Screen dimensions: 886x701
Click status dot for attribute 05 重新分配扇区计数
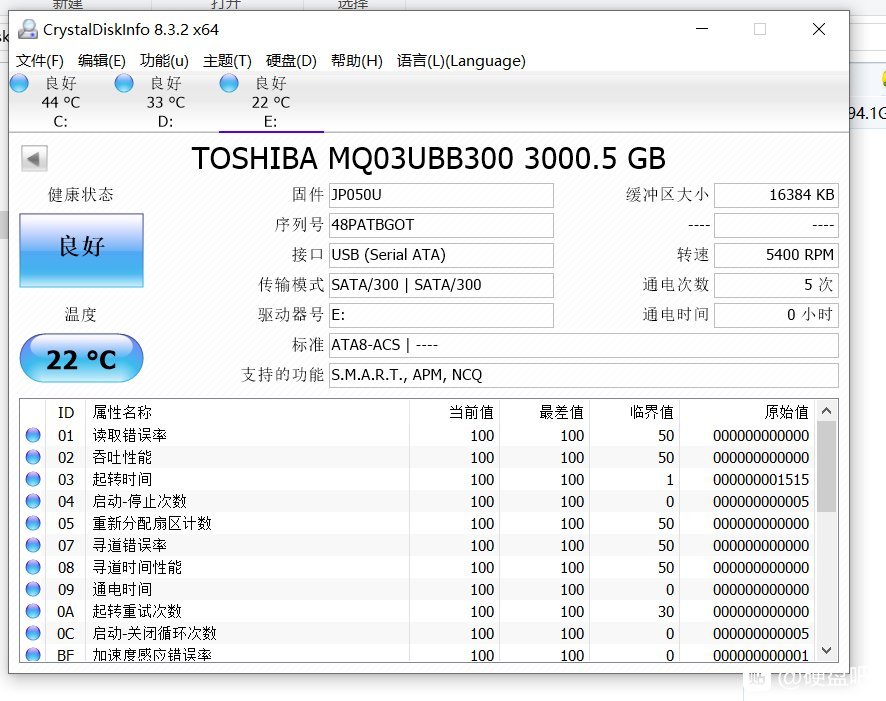click(x=33, y=523)
